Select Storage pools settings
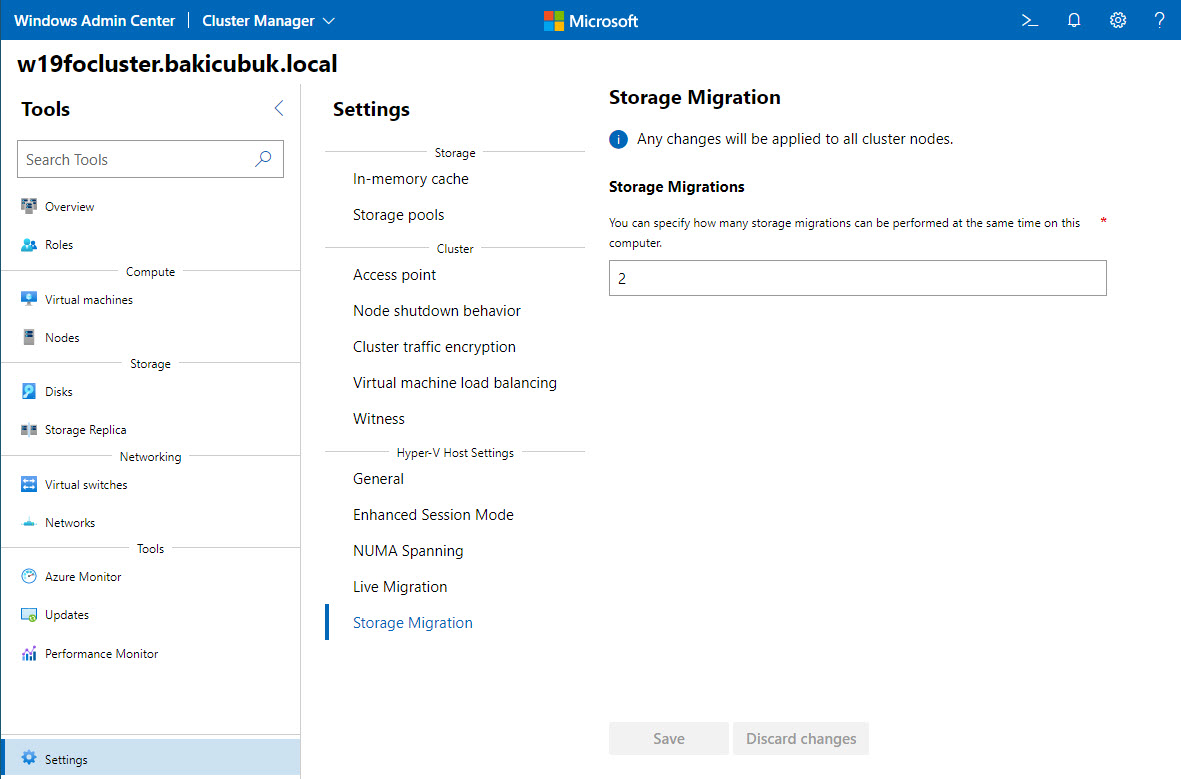1181x779 pixels. tap(398, 215)
